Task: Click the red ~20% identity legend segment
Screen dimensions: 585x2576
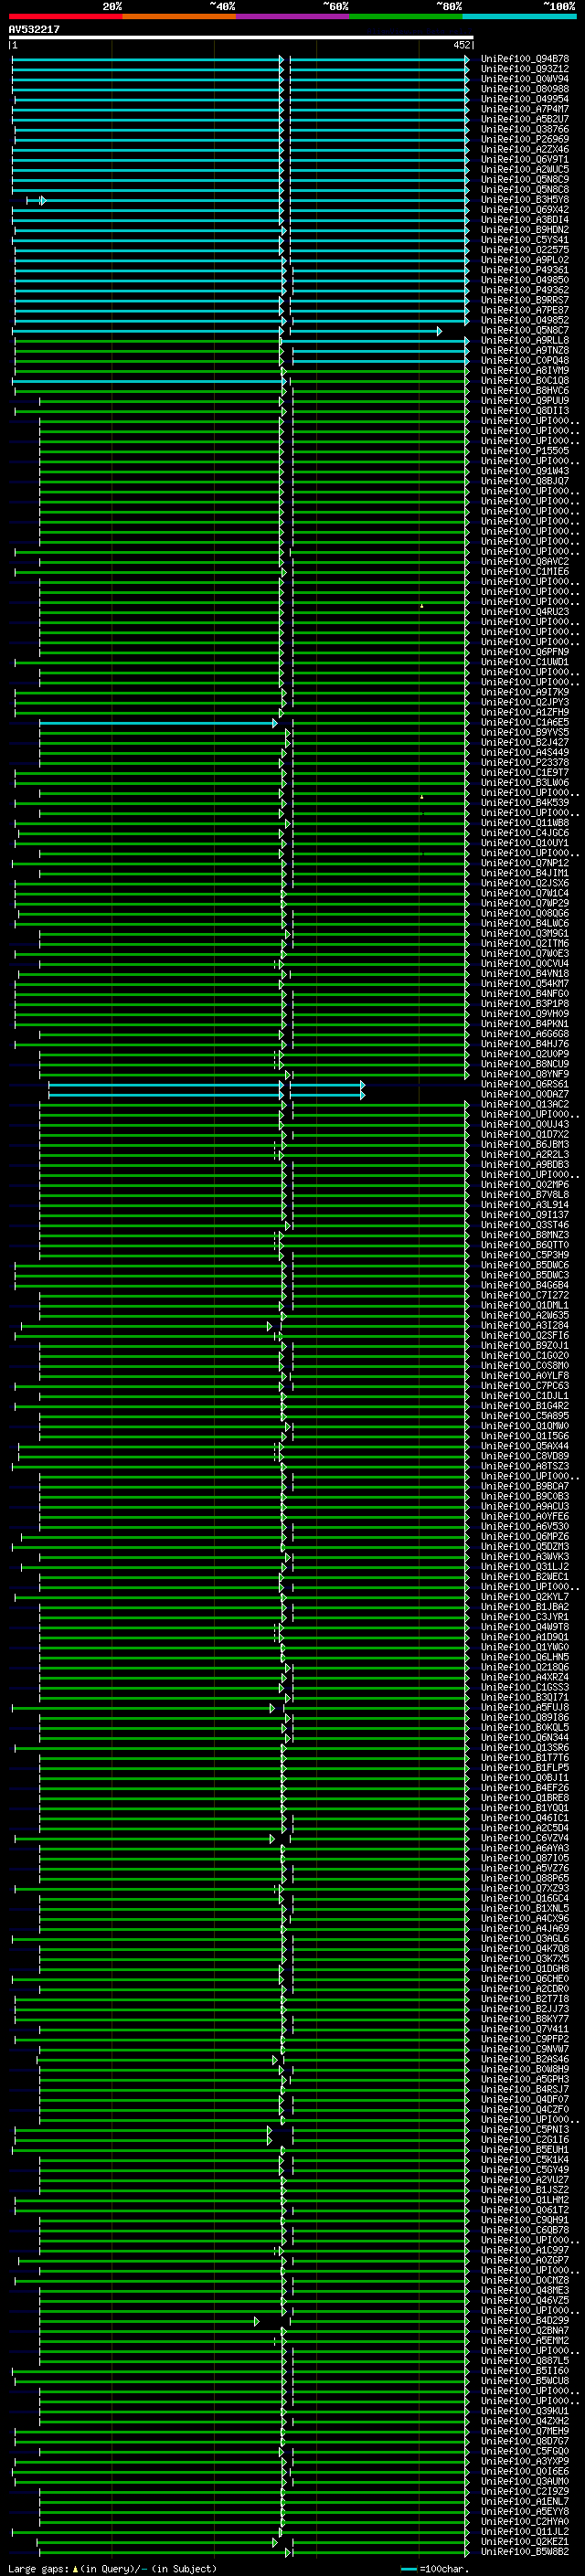Action: pos(65,16)
